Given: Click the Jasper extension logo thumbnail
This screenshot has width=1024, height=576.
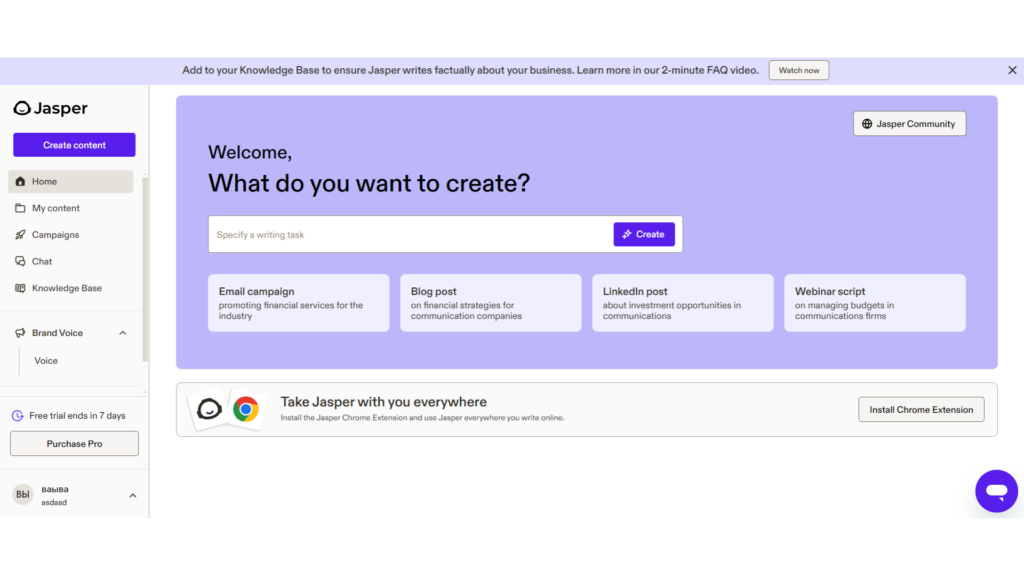Looking at the screenshot, I should [209, 409].
